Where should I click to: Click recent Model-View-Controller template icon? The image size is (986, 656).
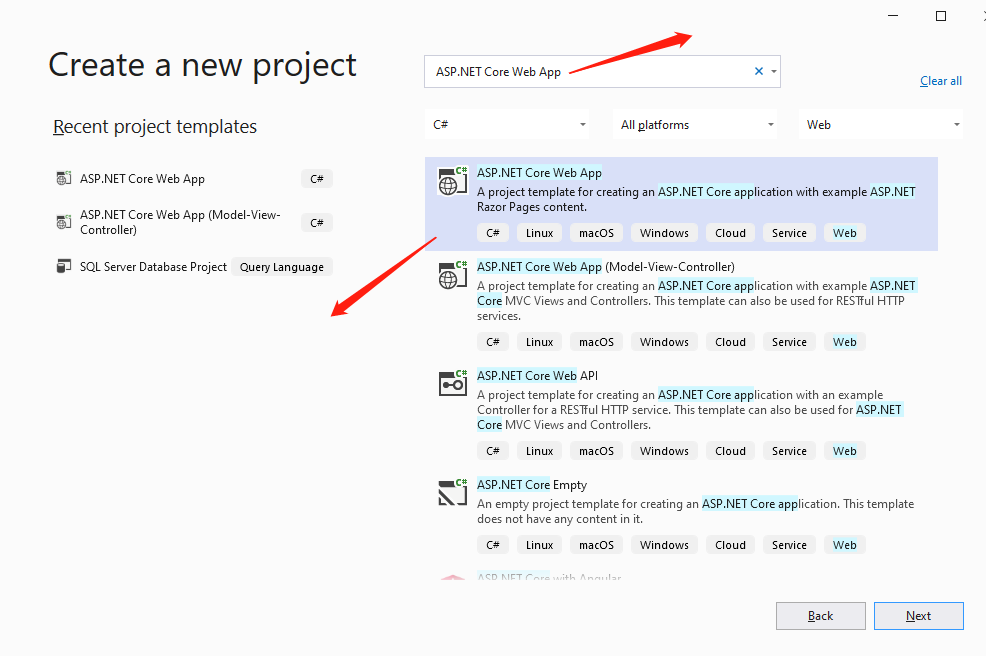pyautogui.click(x=64, y=222)
